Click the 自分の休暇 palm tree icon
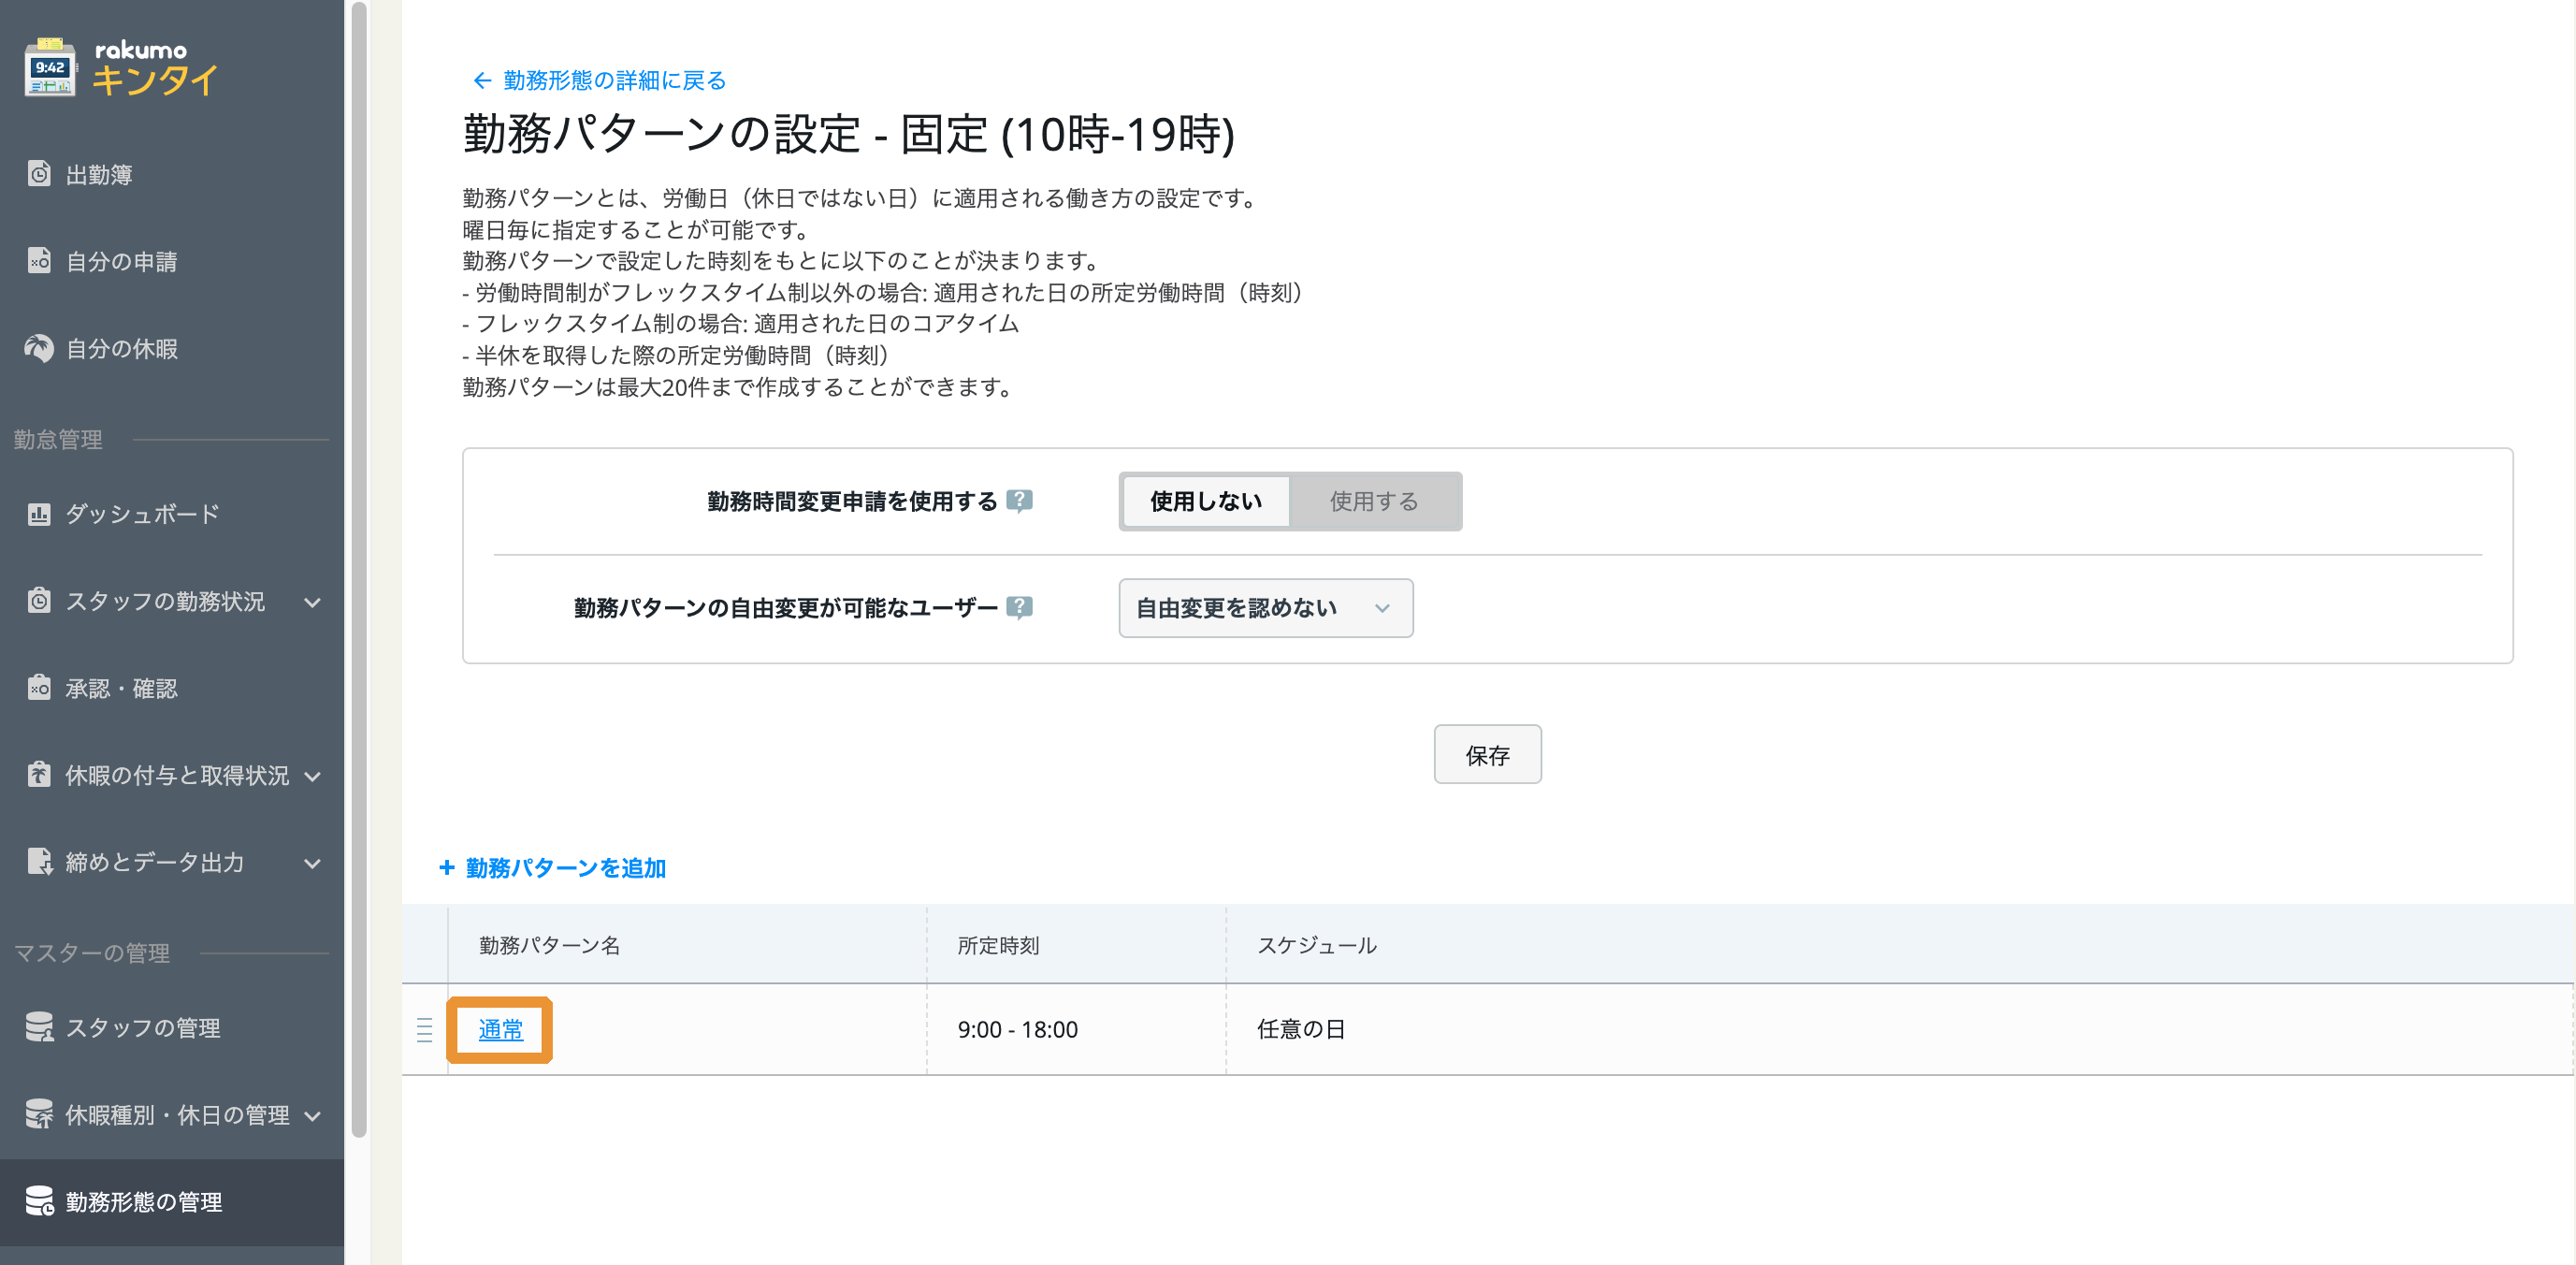 pyautogui.click(x=39, y=348)
